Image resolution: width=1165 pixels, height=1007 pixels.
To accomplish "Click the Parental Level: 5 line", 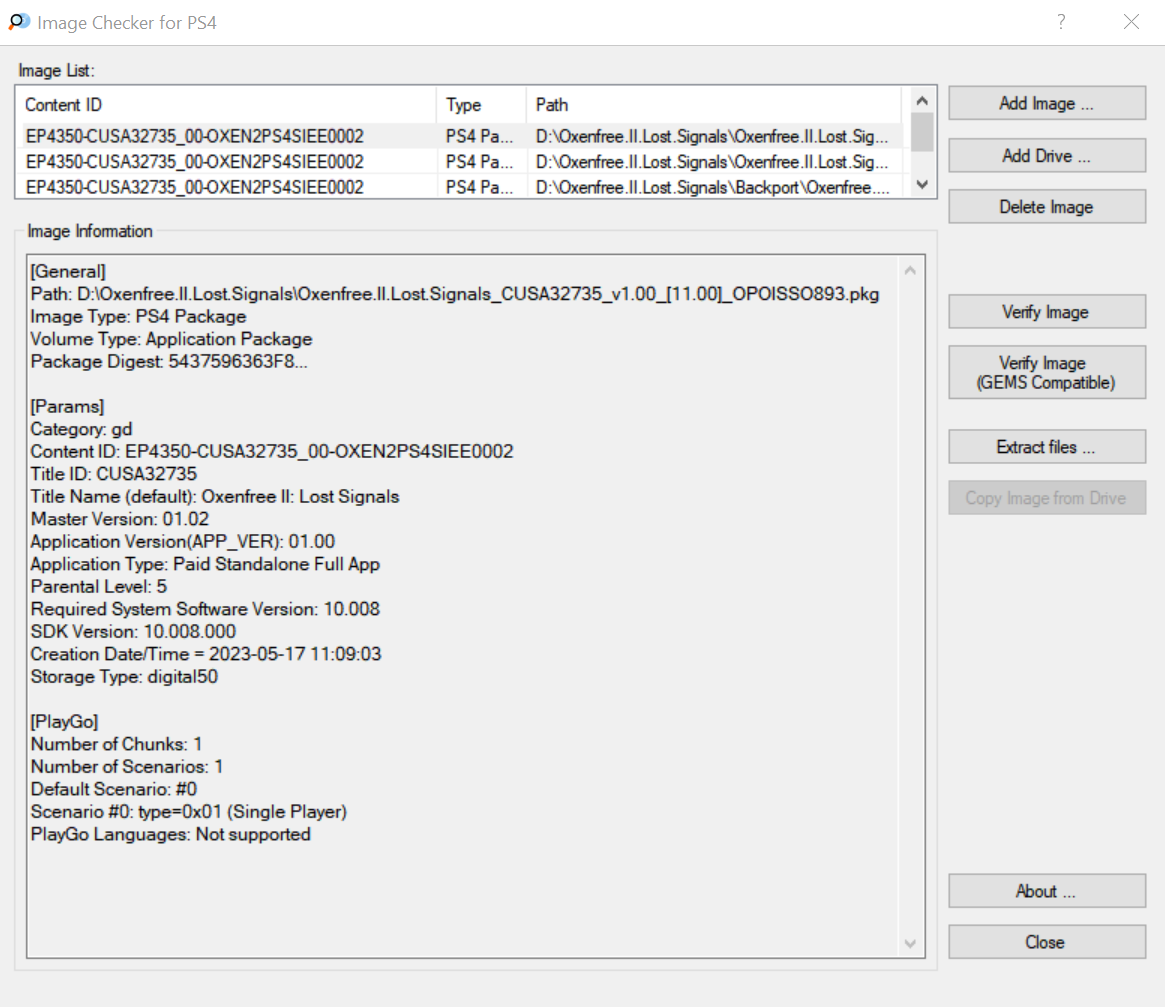I will [99, 586].
